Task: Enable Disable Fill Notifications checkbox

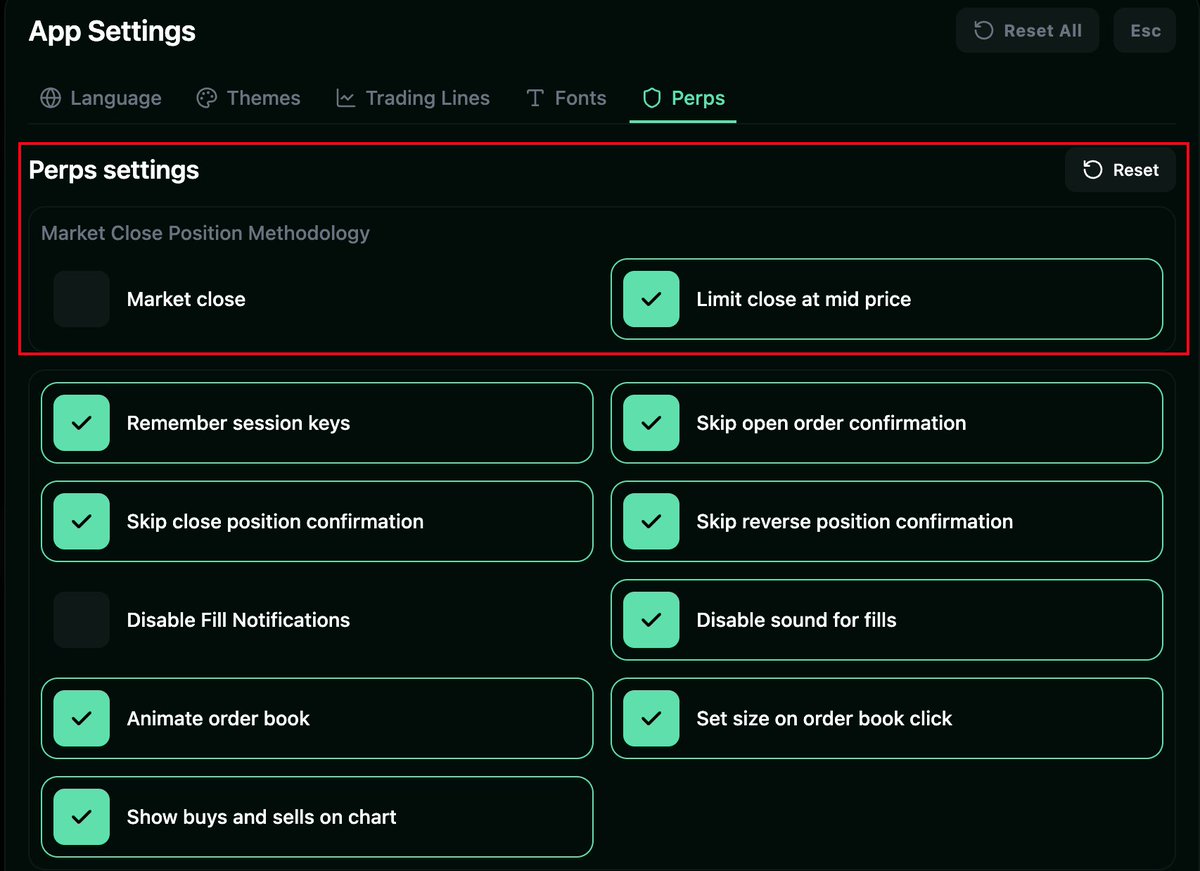Action: [82, 620]
